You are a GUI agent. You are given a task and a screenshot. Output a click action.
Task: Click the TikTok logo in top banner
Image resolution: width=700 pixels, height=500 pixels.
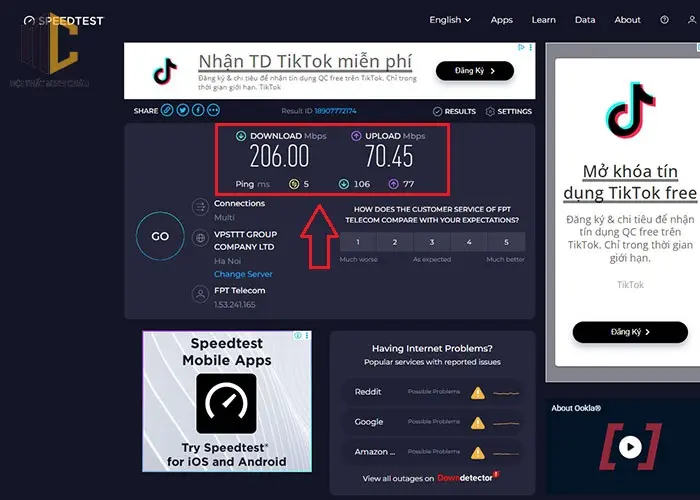(165, 71)
